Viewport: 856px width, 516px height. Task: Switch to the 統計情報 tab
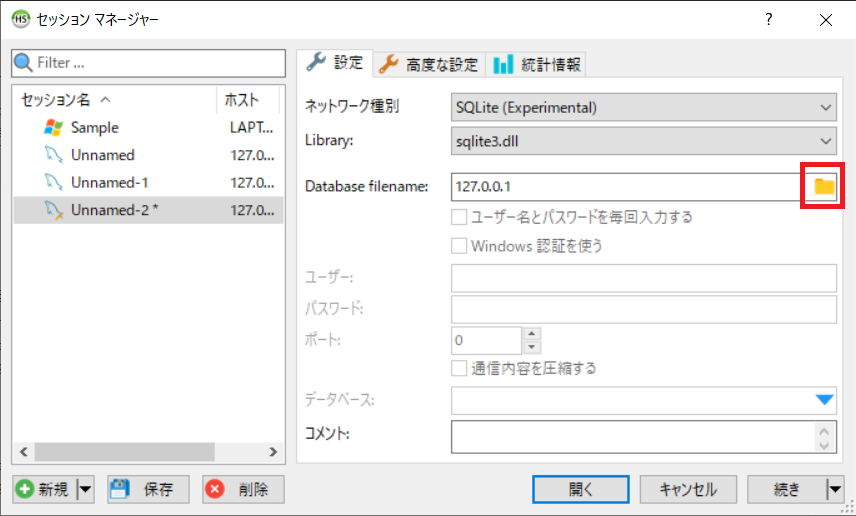click(x=536, y=64)
